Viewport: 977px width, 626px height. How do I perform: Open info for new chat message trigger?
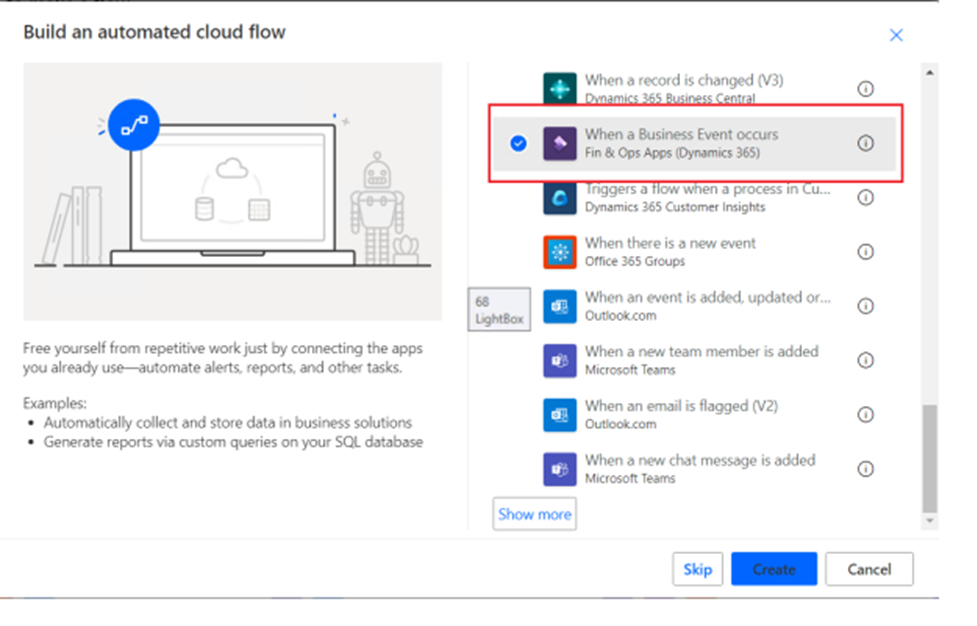(x=865, y=468)
